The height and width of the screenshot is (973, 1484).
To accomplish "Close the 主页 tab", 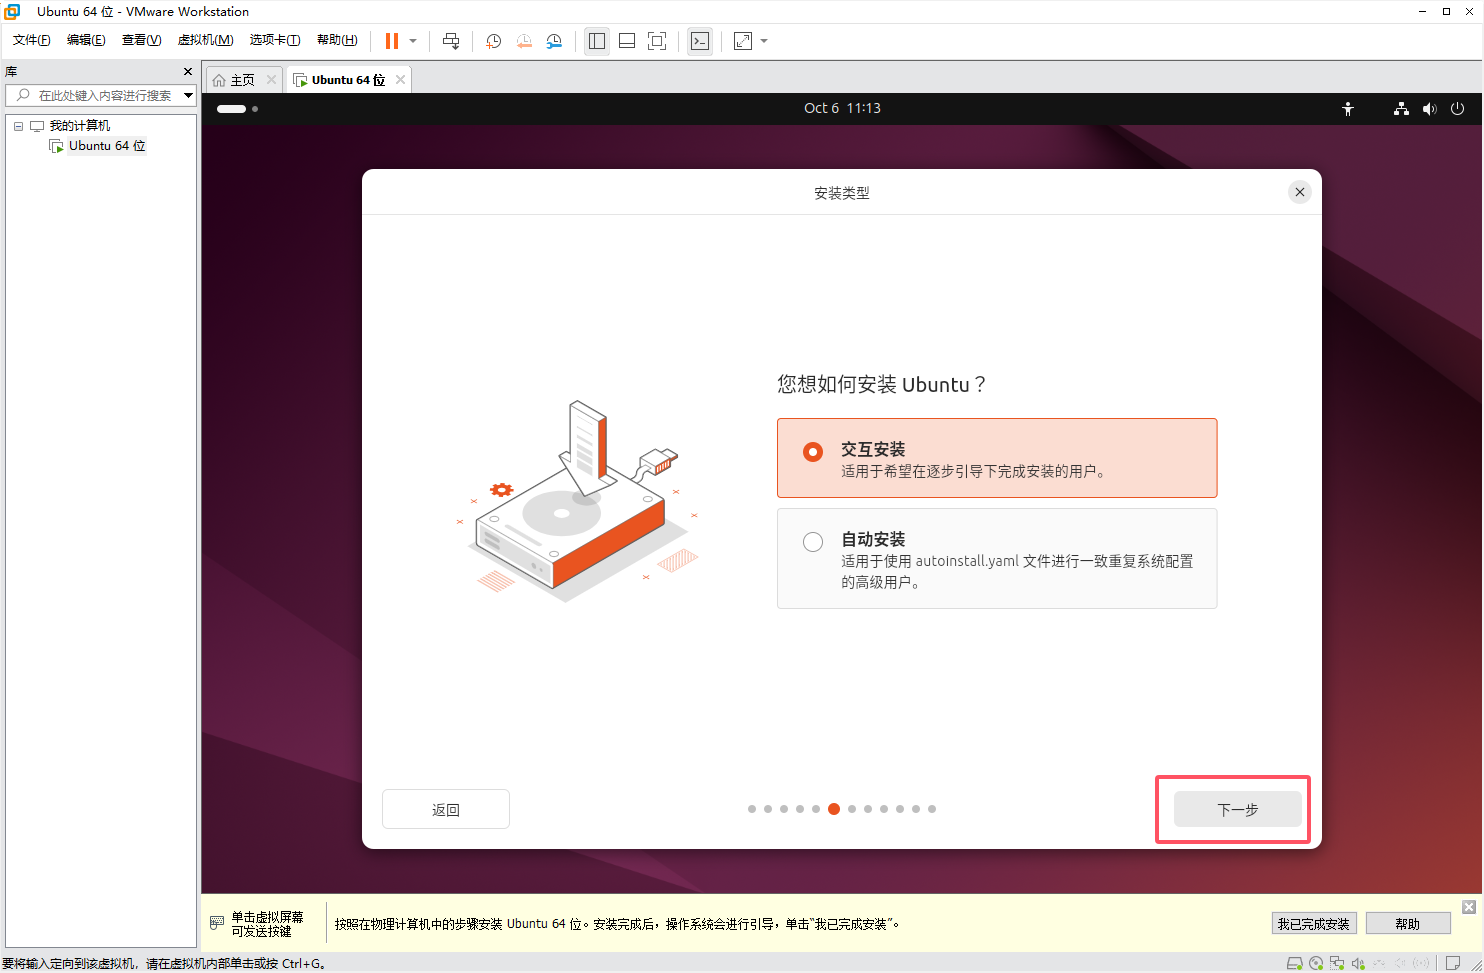I will click(271, 80).
